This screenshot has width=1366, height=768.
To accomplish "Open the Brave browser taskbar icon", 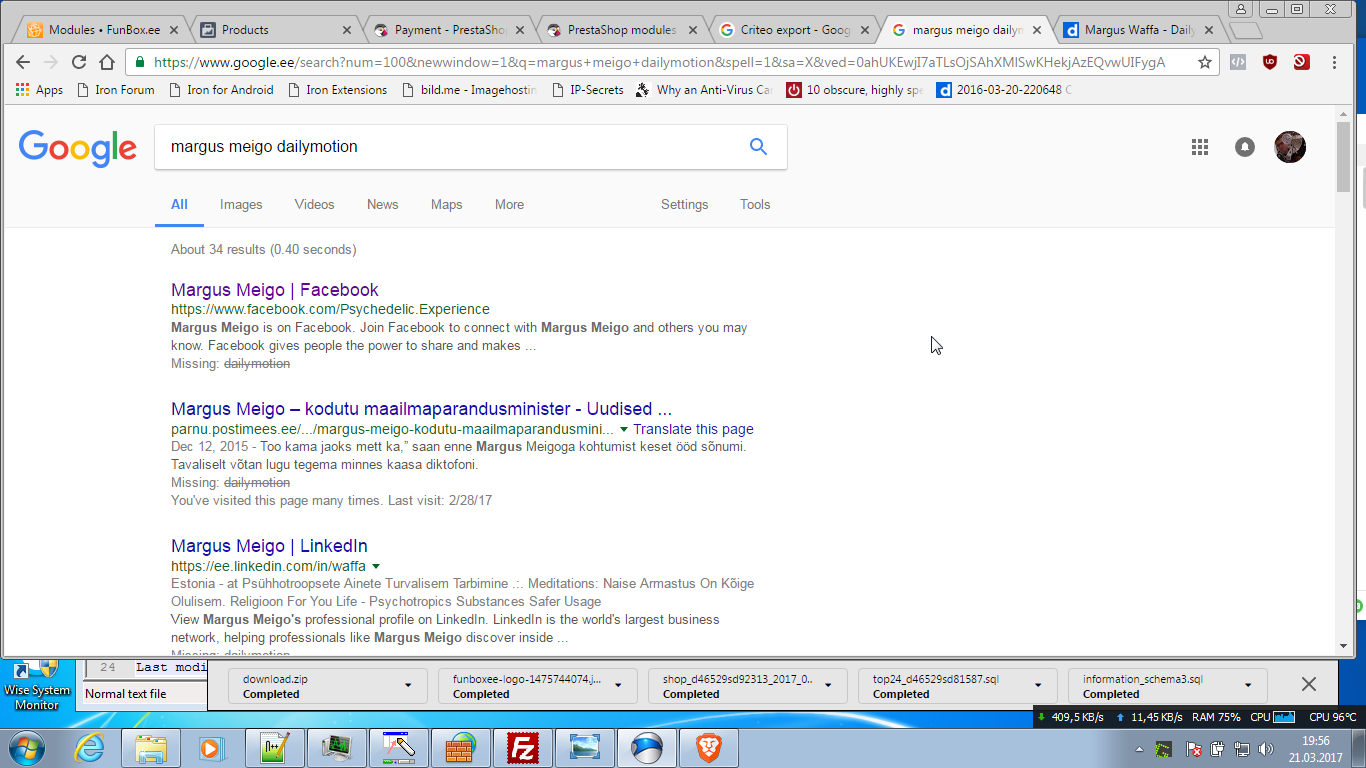I will tap(708, 748).
